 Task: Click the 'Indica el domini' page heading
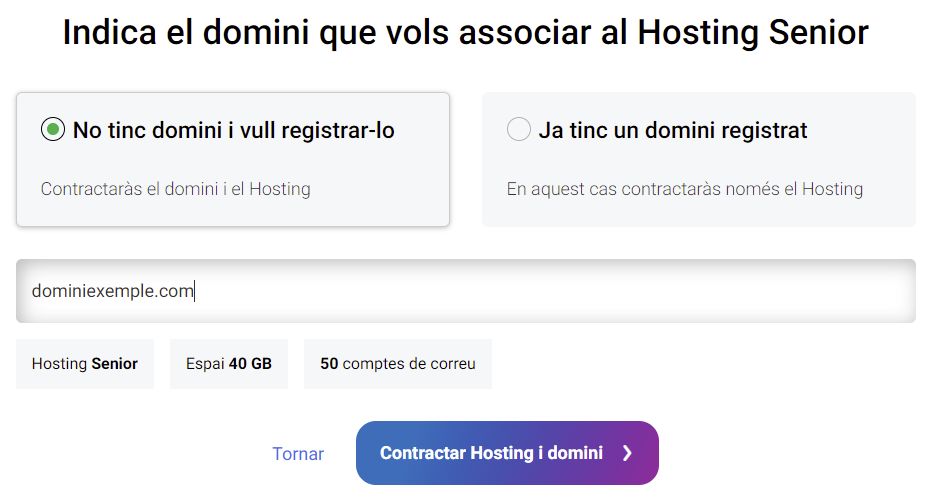click(465, 32)
